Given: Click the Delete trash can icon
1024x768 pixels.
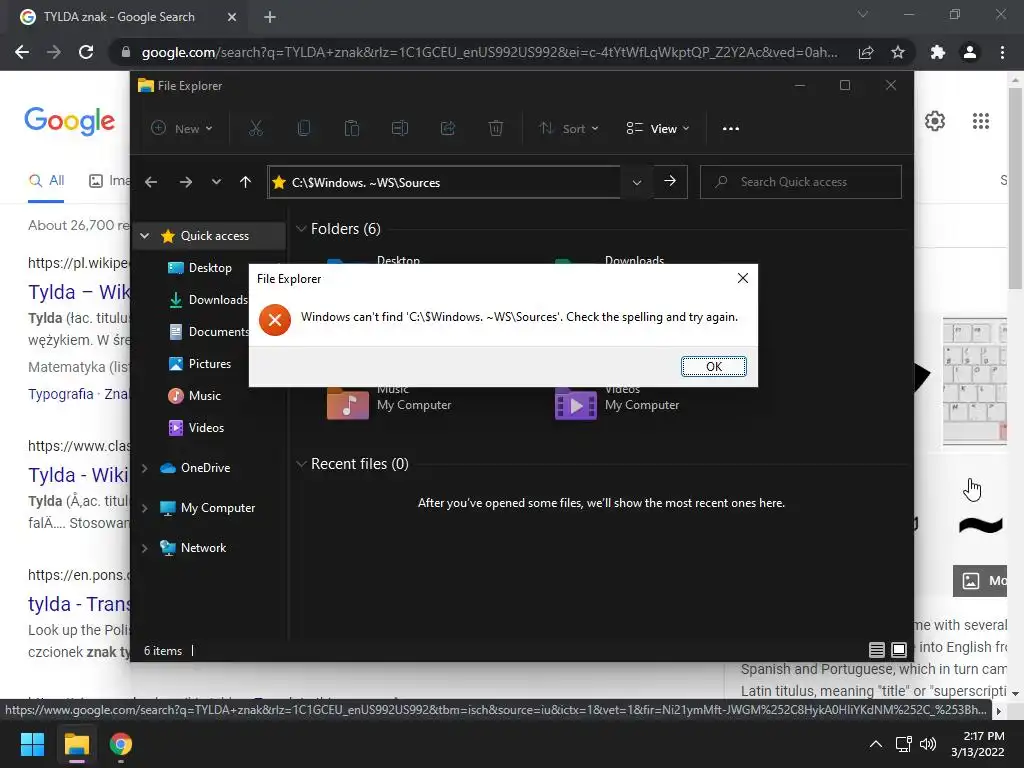Looking at the screenshot, I should pos(496,129).
